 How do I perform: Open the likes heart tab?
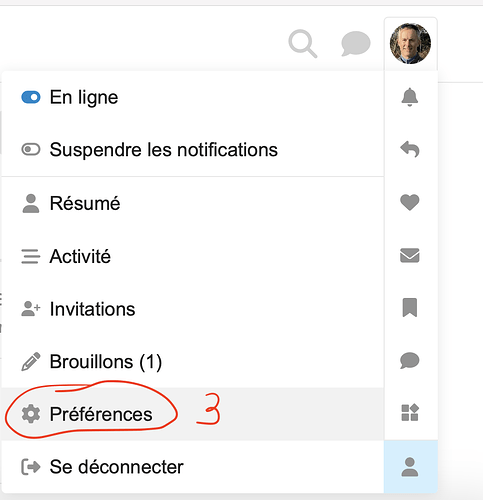[x=410, y=202]
